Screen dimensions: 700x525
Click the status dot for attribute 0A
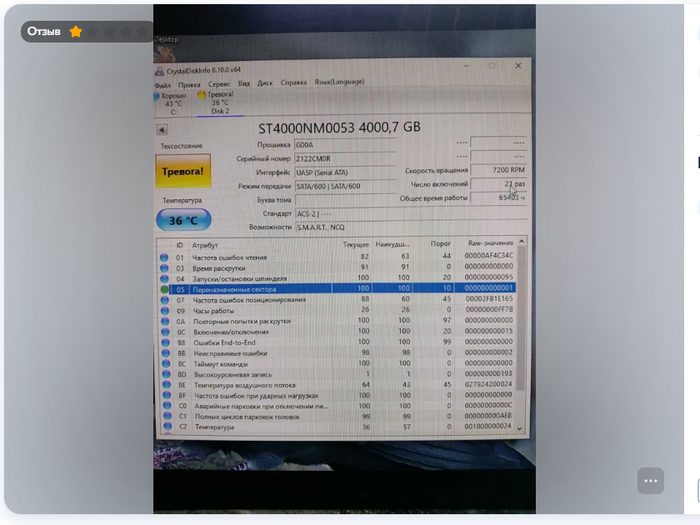coord(165,321)
